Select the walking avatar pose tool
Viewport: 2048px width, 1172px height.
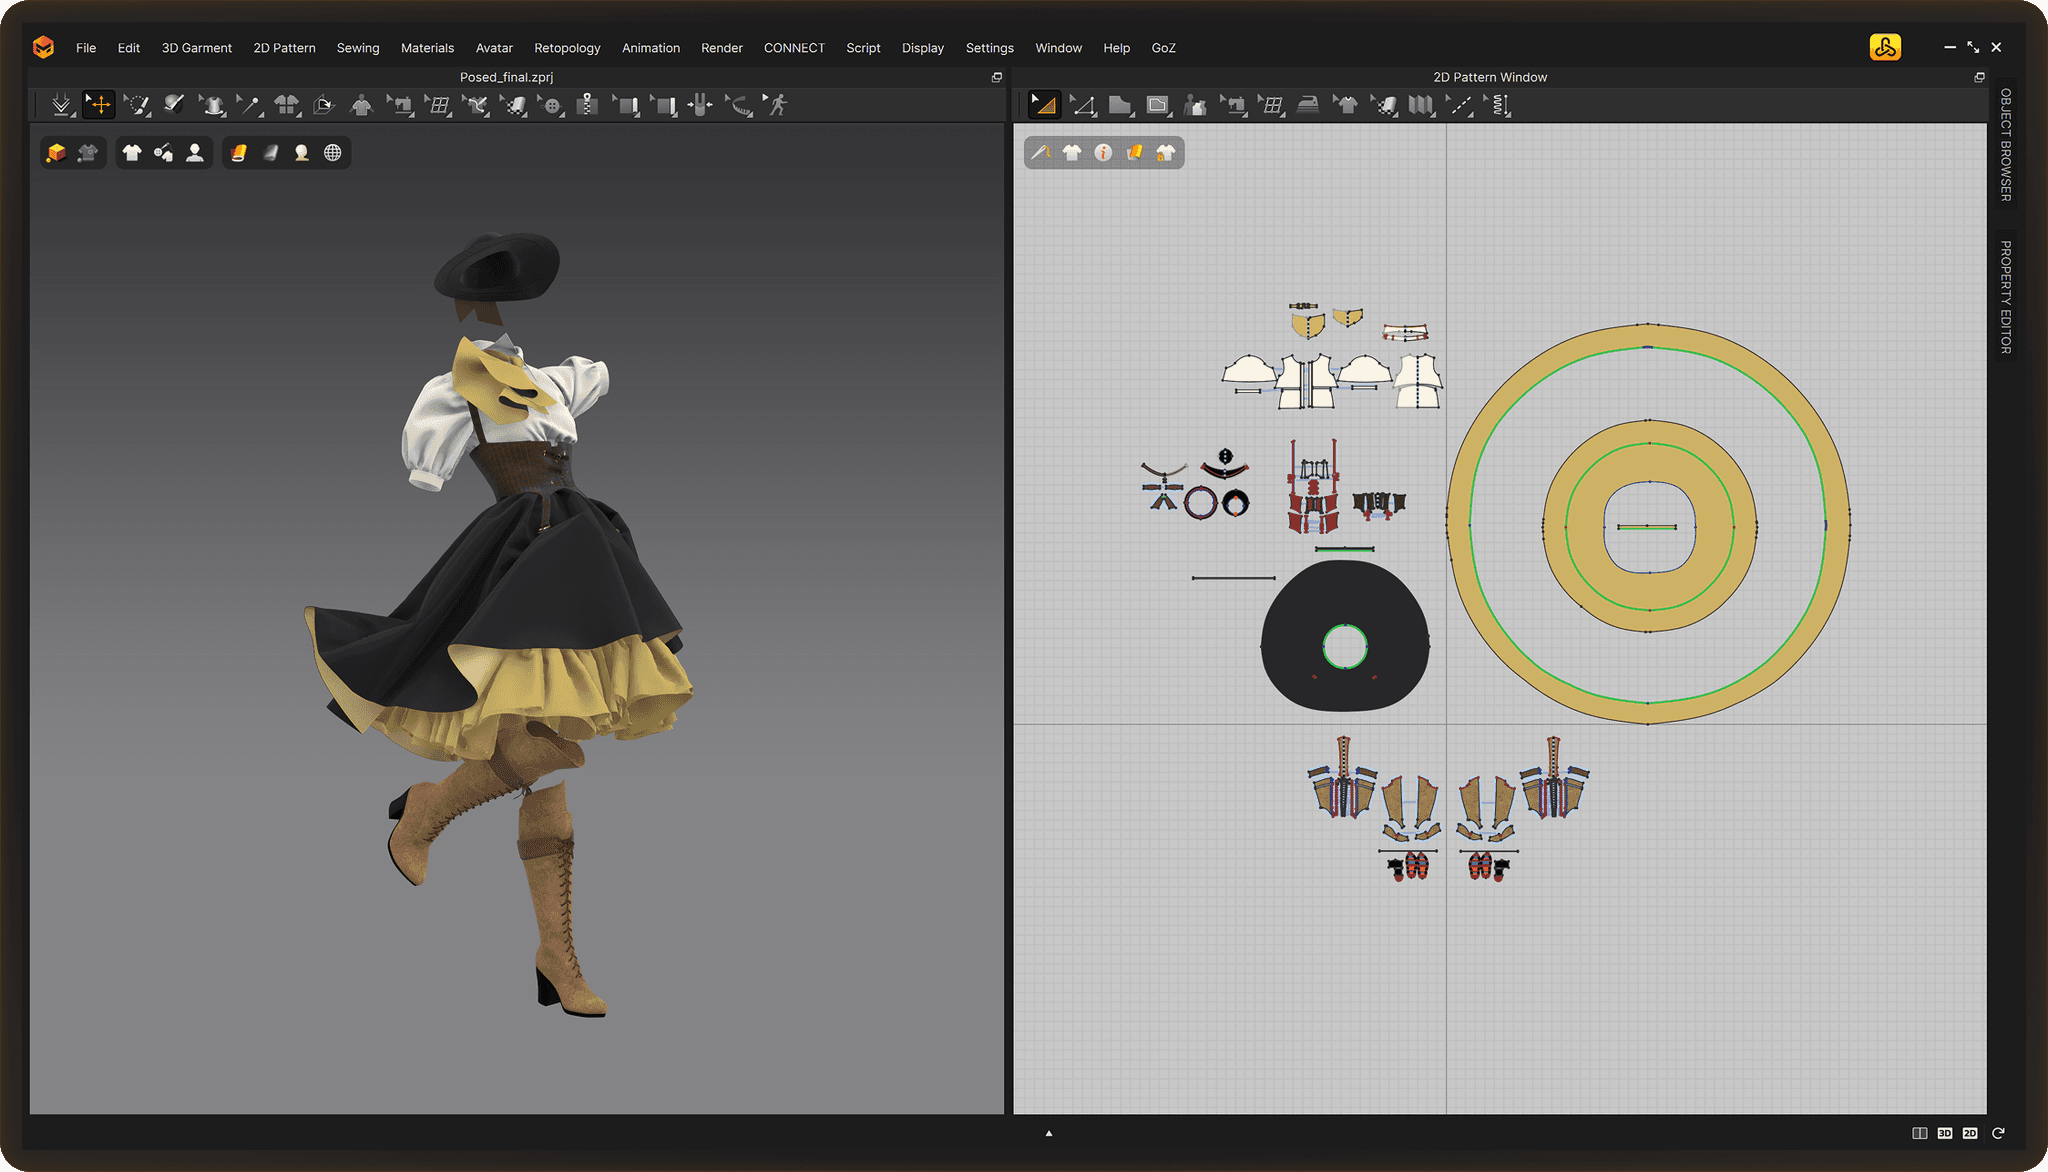[777, 104]
